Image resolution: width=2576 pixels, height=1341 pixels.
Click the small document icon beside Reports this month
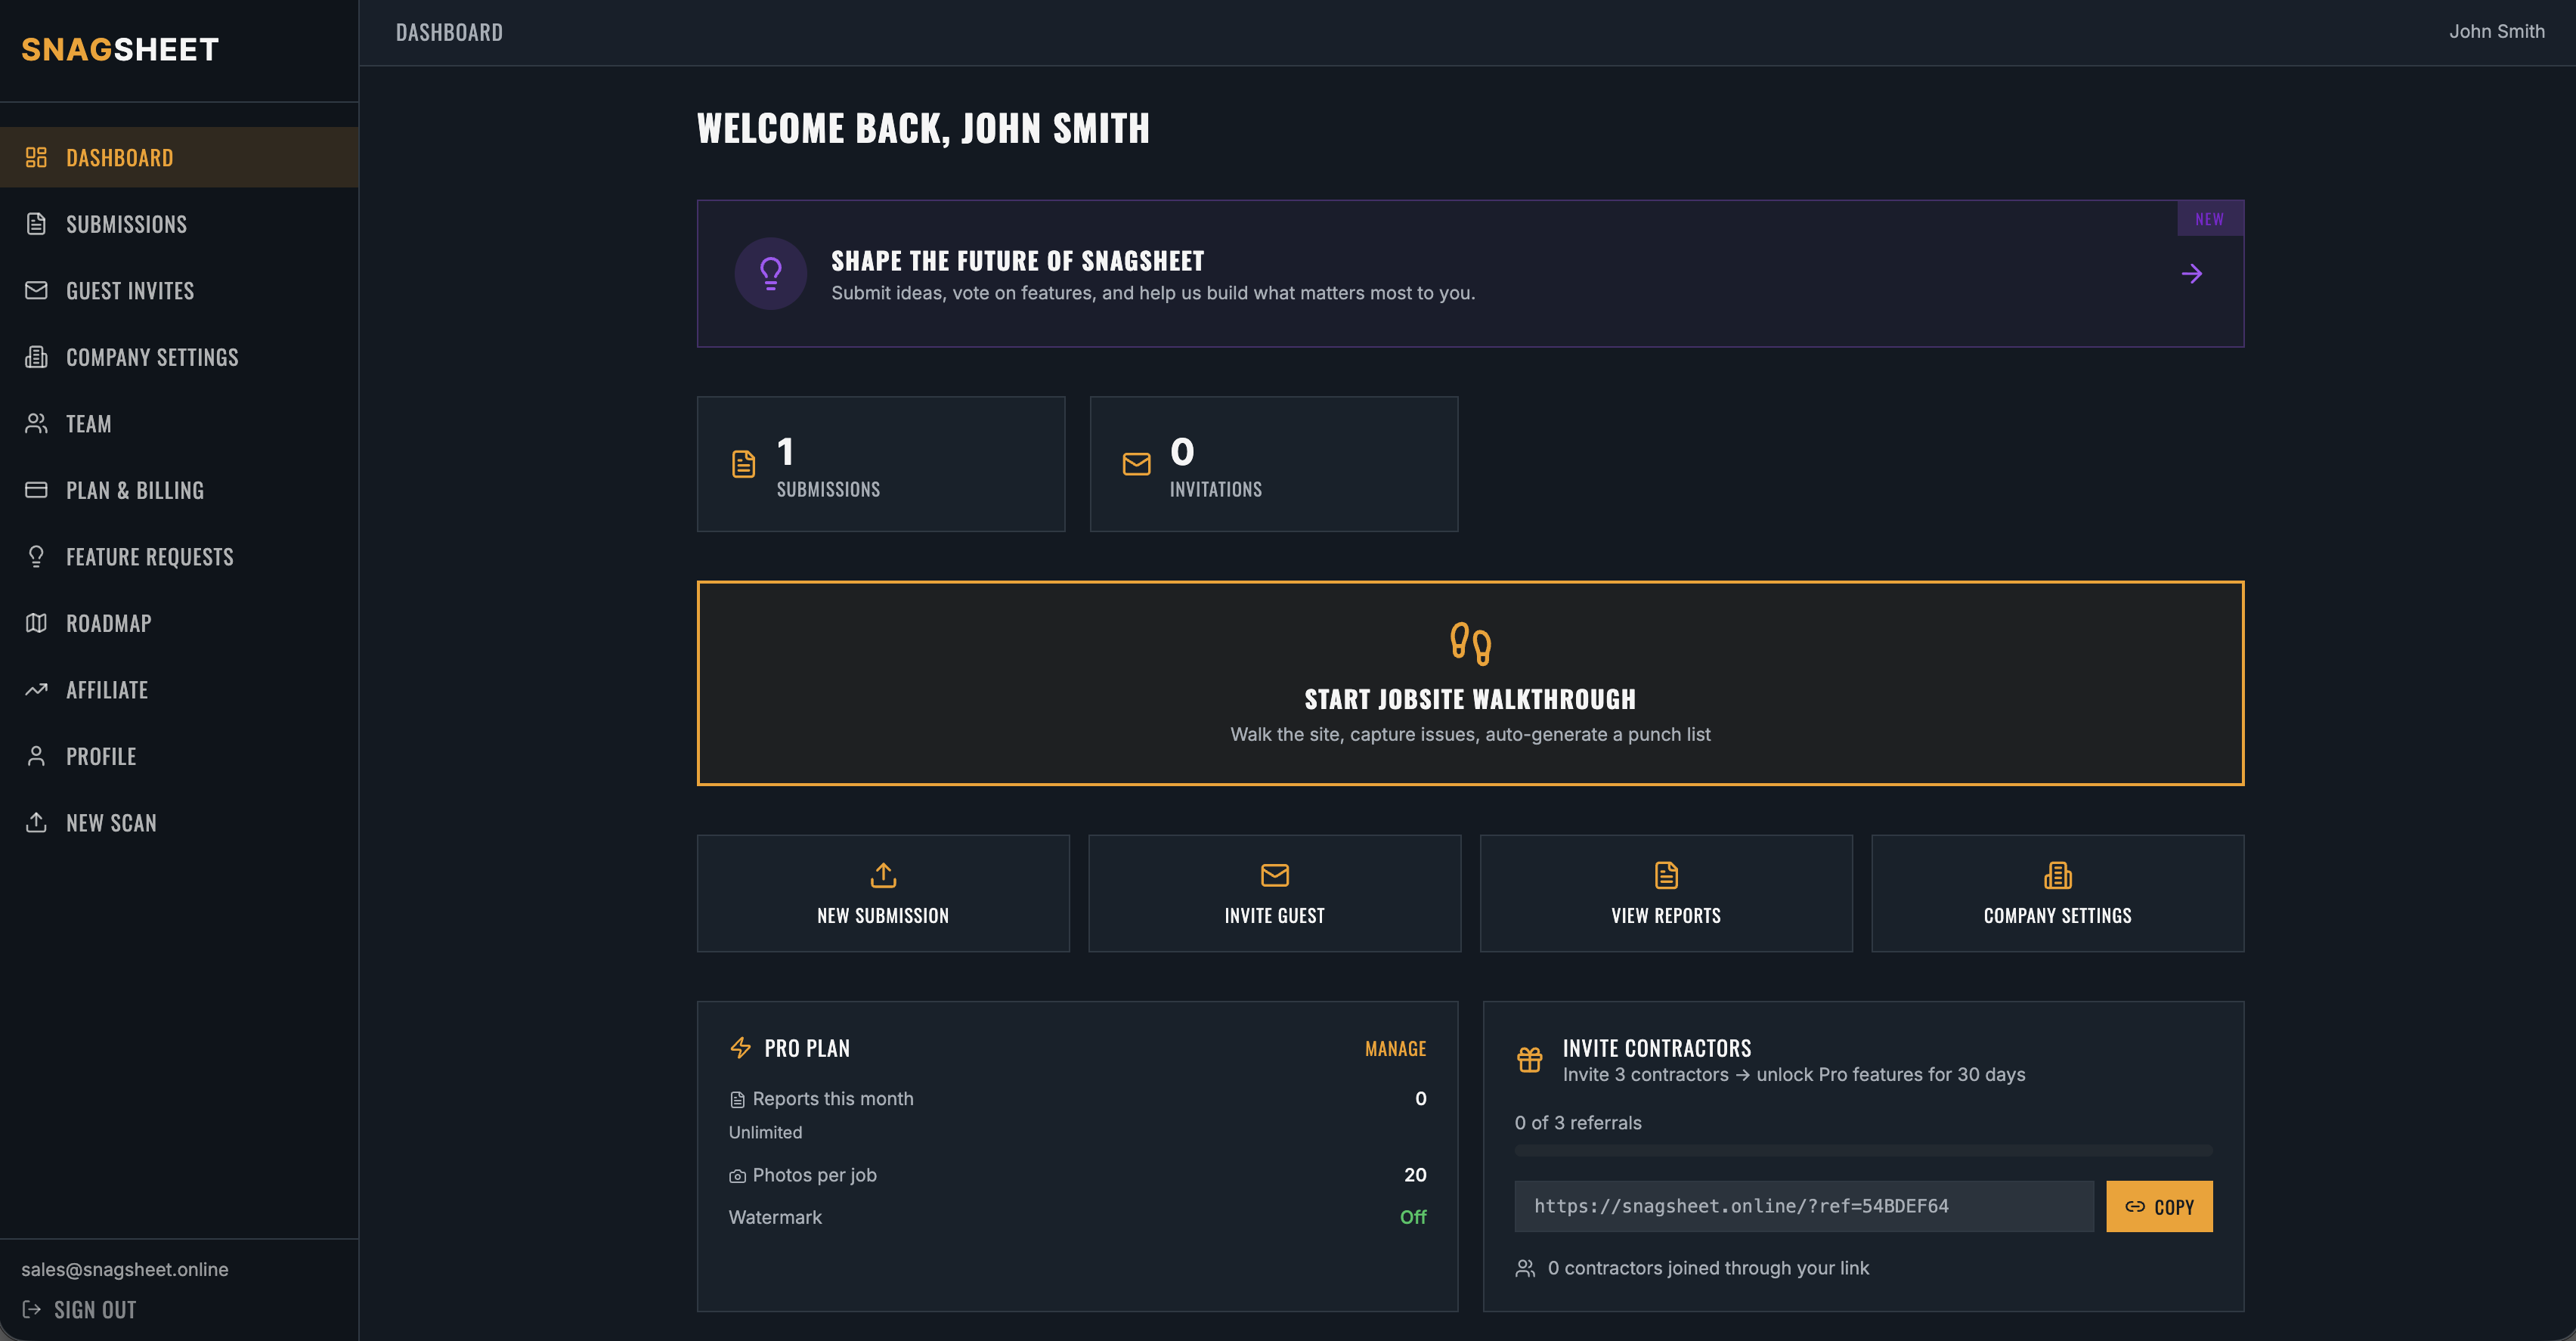[737, 1100]
